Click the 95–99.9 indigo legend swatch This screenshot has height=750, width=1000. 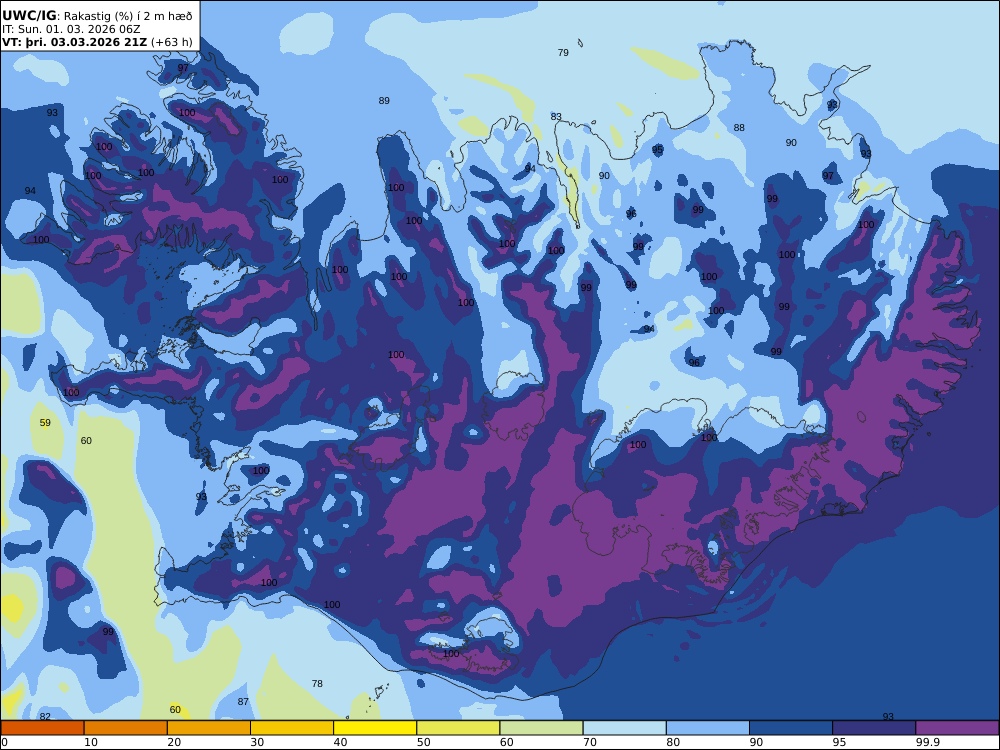coord(874,728)
